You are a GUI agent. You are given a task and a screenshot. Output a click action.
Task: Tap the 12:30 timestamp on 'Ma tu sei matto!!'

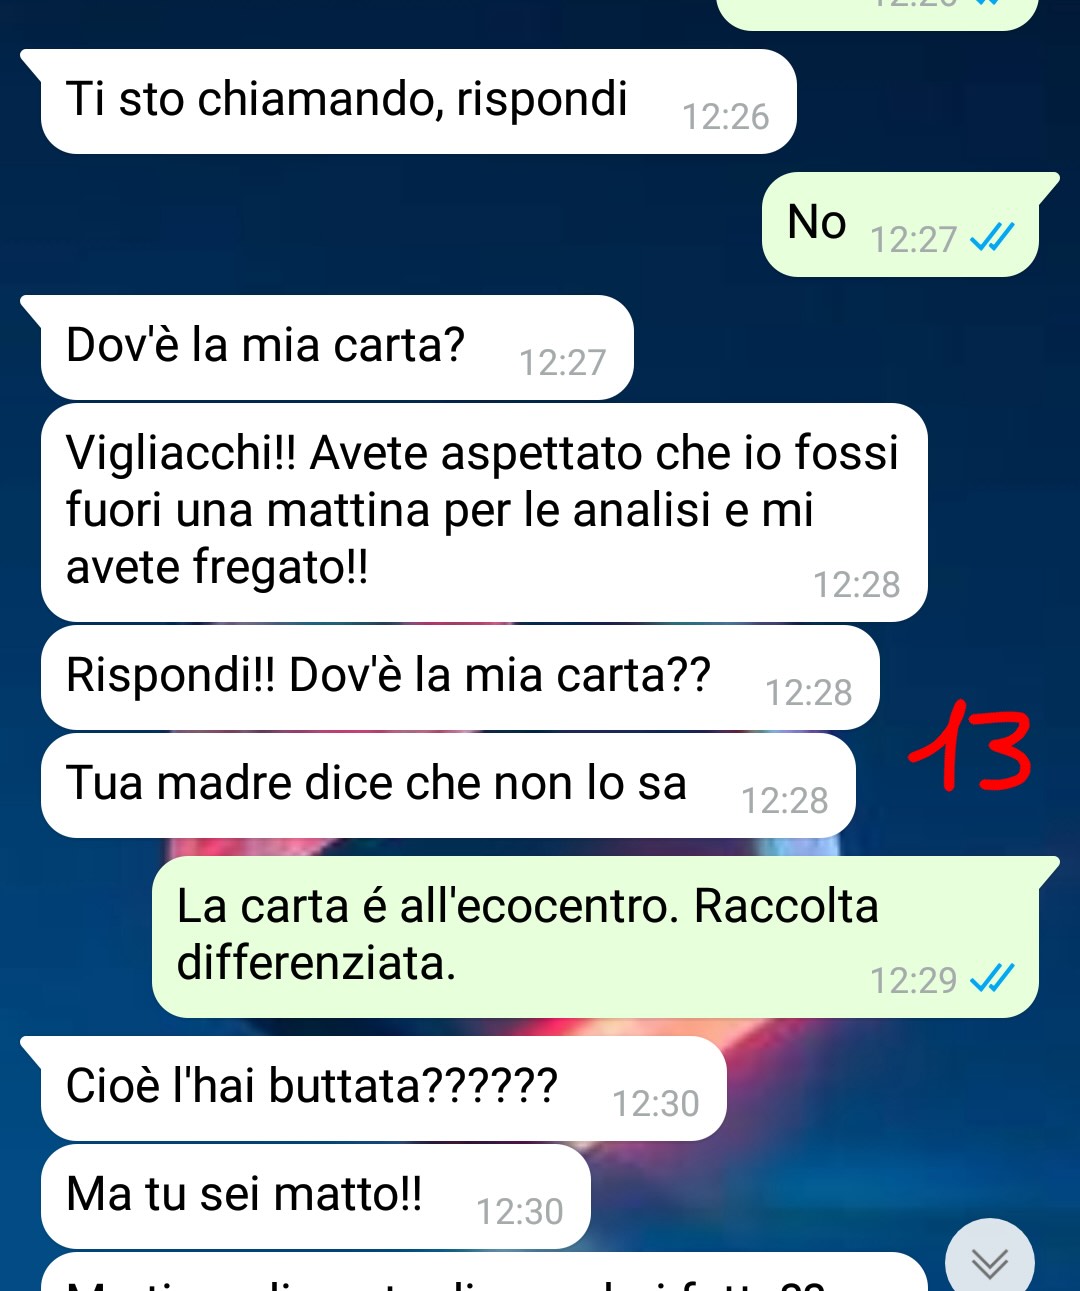point(519,1211)
